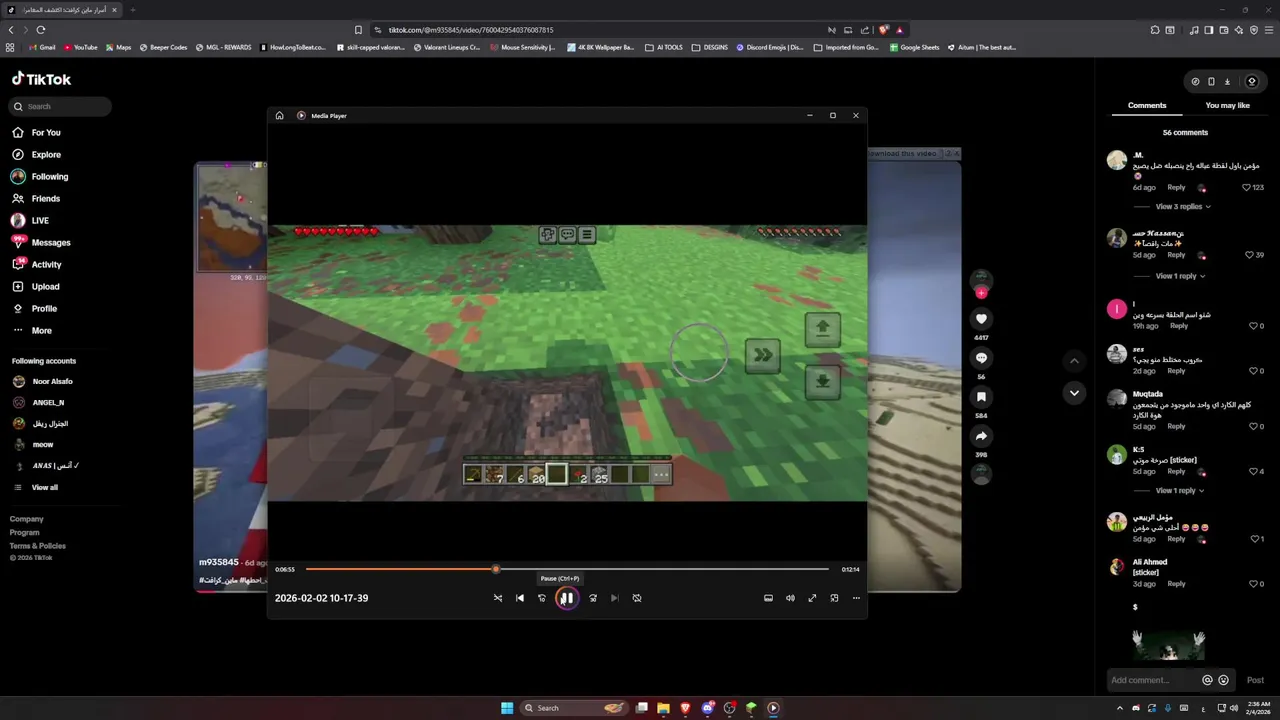Image resolution: width=1280 pixels, height=720 pixels.
Task: Open the Explore page on TikTok
Action: (x=36, y=154)
